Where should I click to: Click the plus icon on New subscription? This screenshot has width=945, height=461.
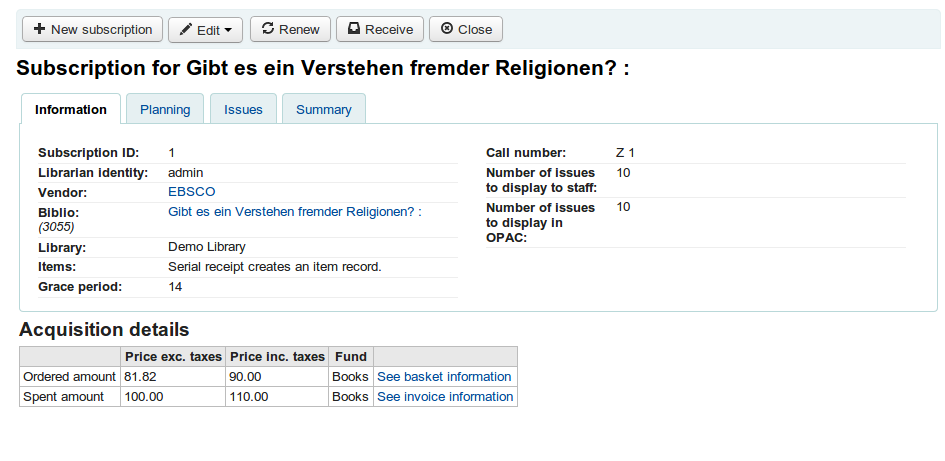point(39,29)
